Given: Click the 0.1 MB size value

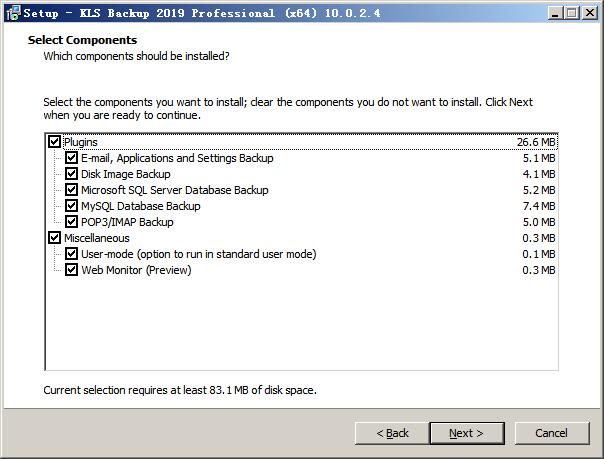Looking at the screenshot, I should [539, 254].
